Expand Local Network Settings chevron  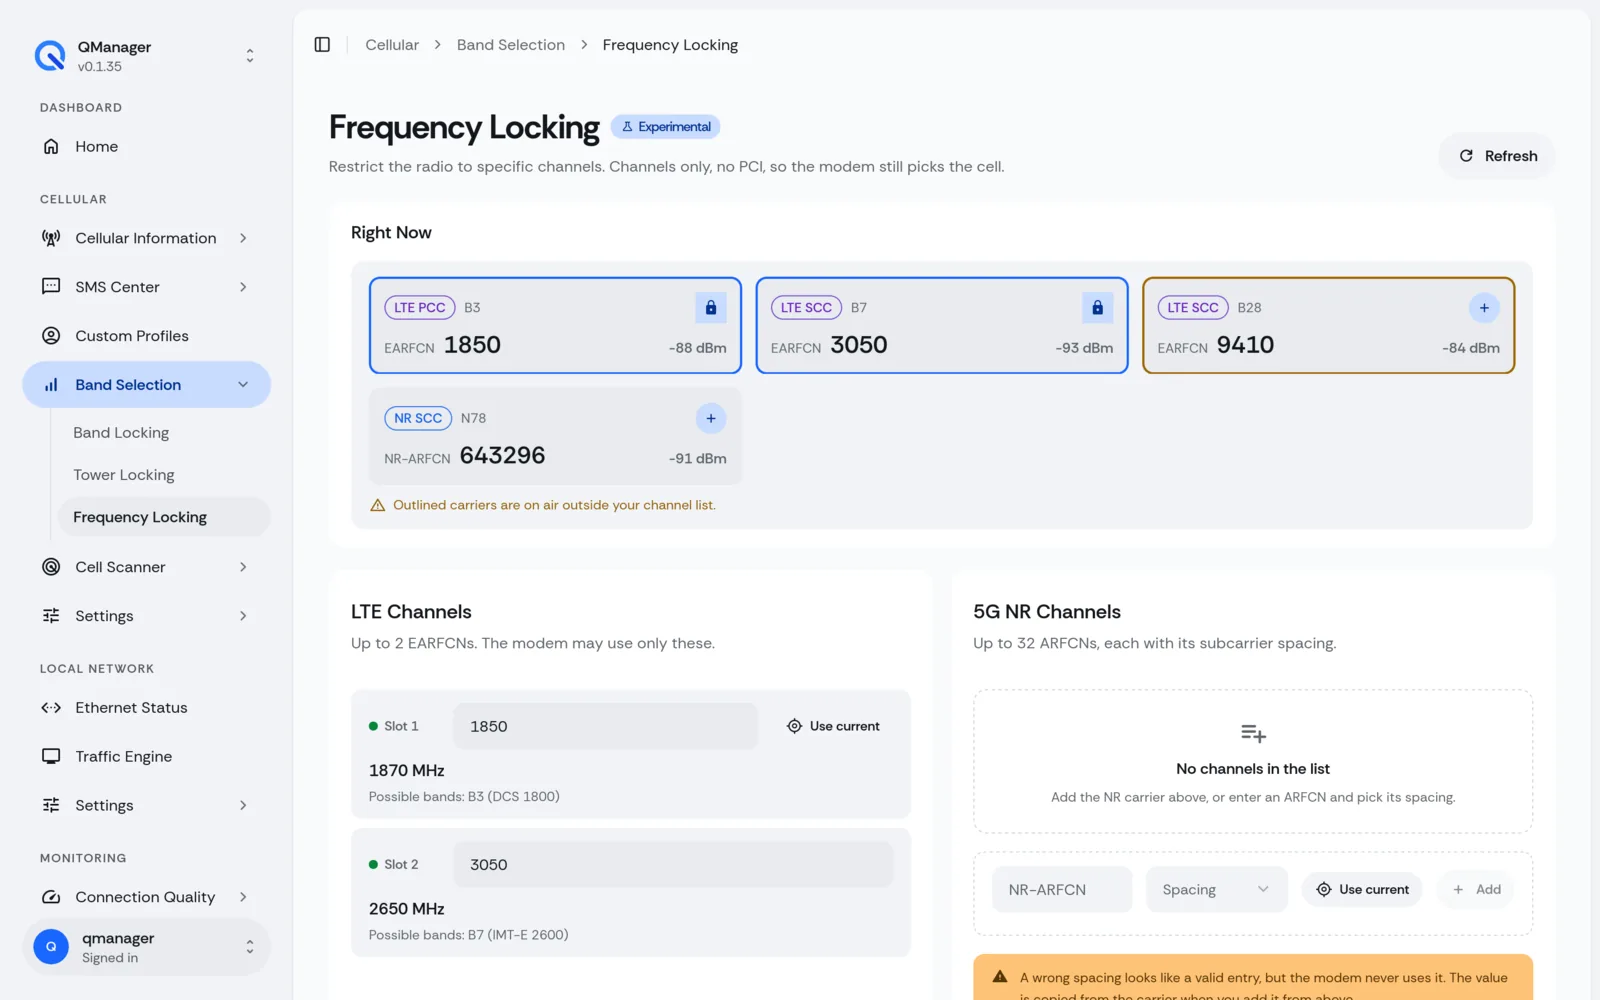(x=243, y=806)
